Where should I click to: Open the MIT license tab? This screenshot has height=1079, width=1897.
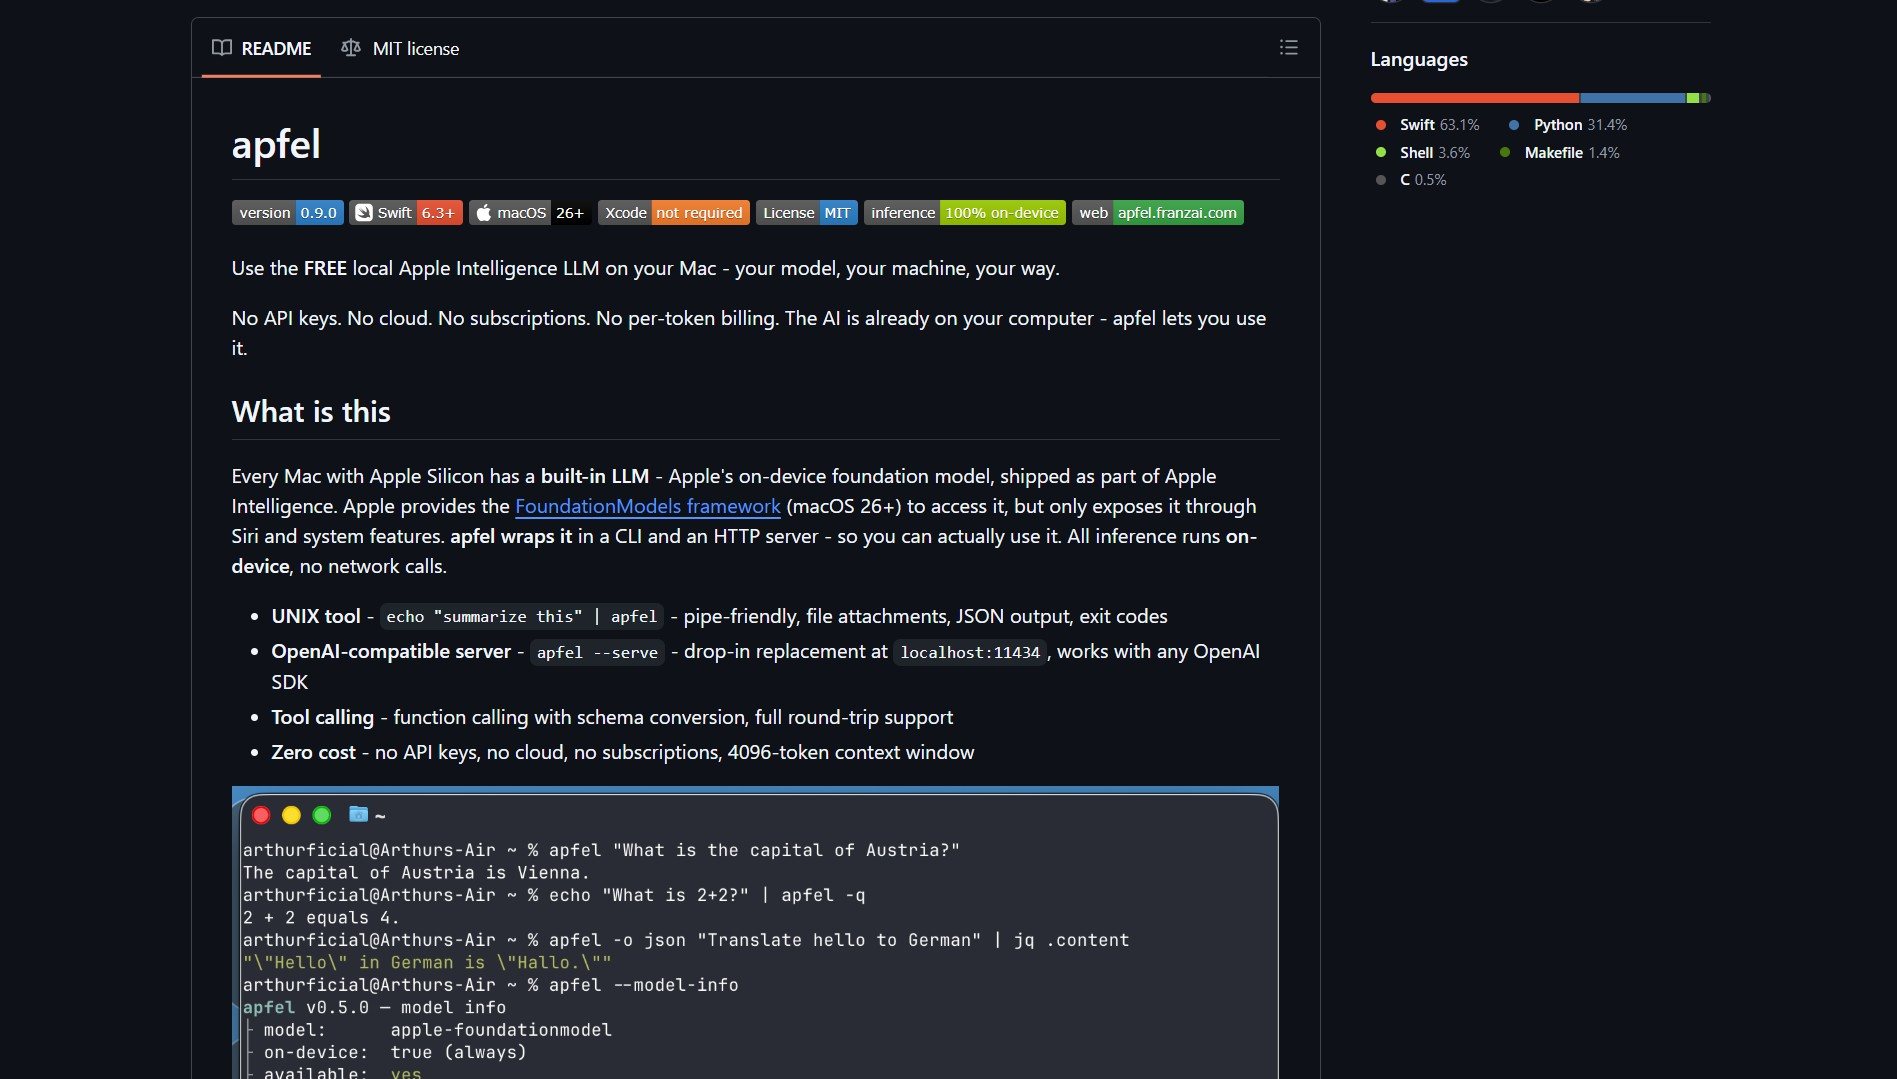click(x=416, y=48)
